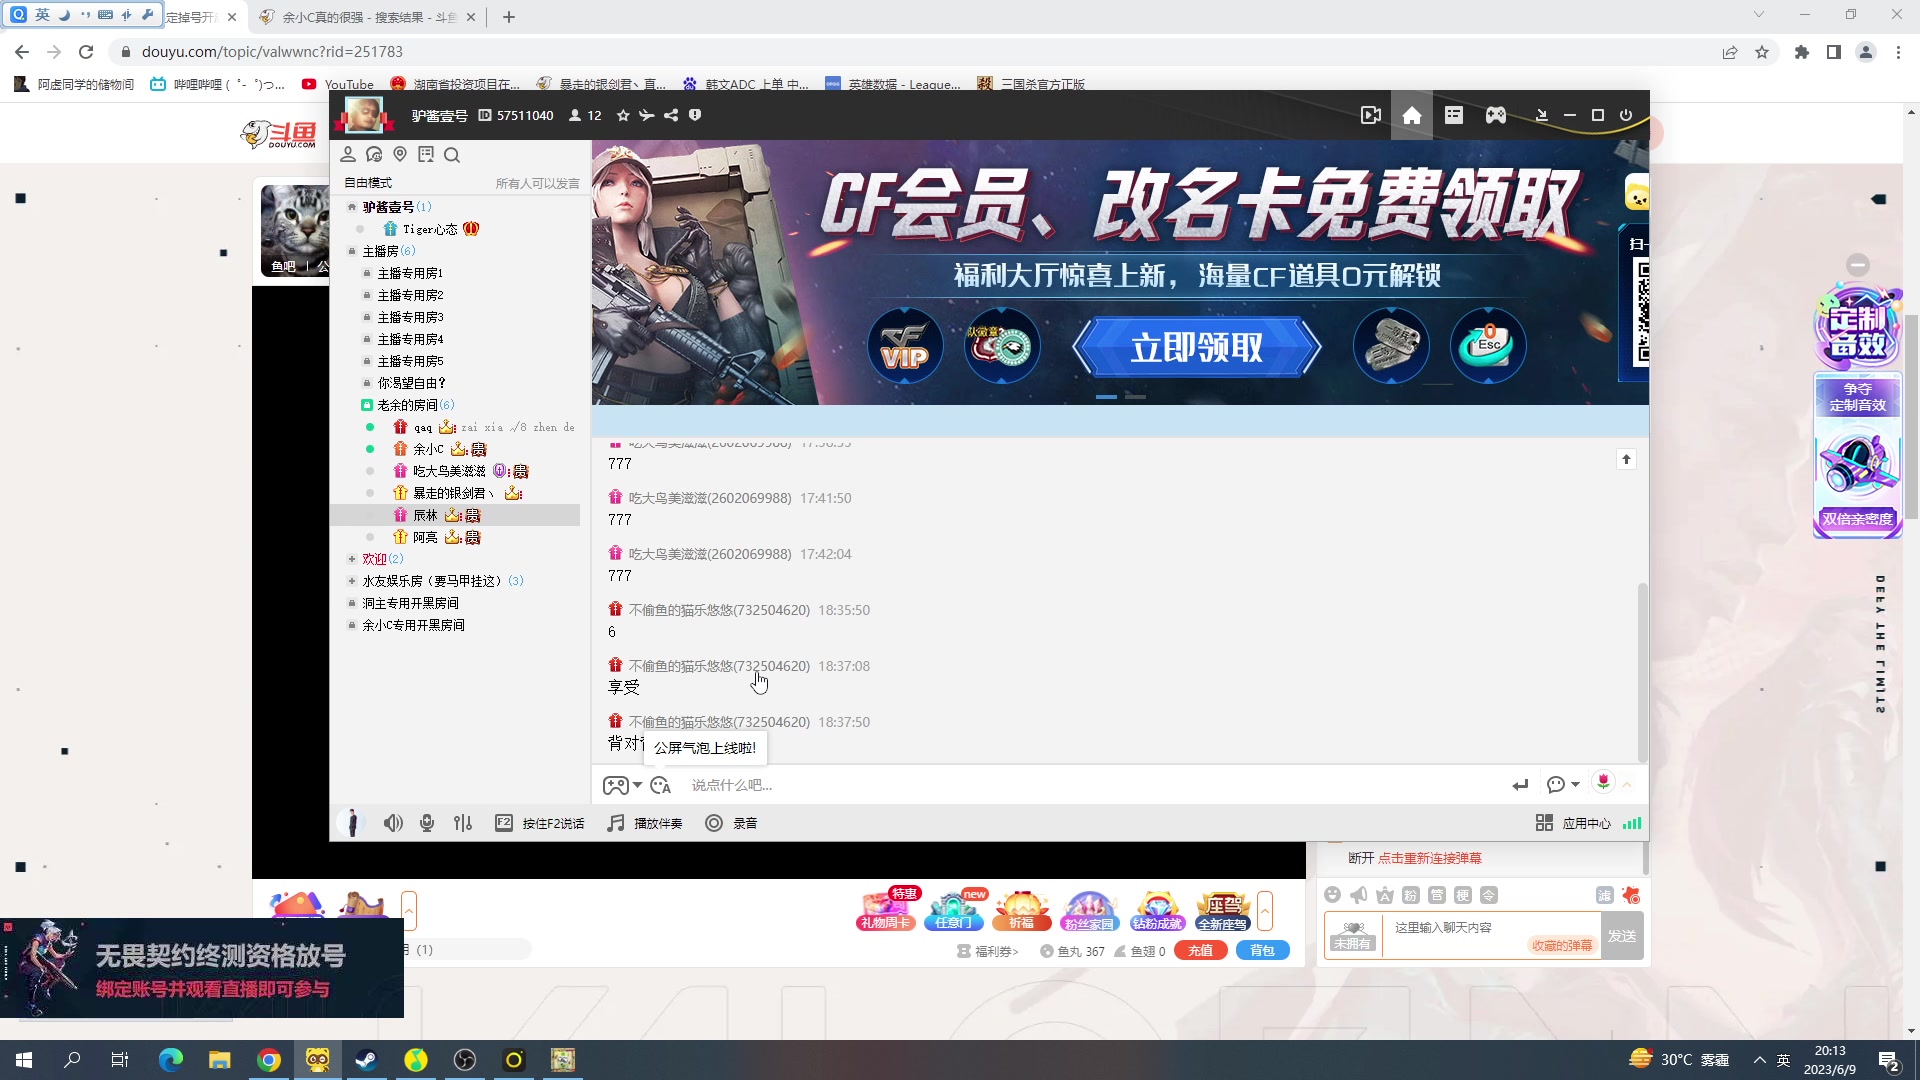Select the second carousel indicator under the banner
The width and height of the screenshot is (1920, 1080).
click(1135, 396)
